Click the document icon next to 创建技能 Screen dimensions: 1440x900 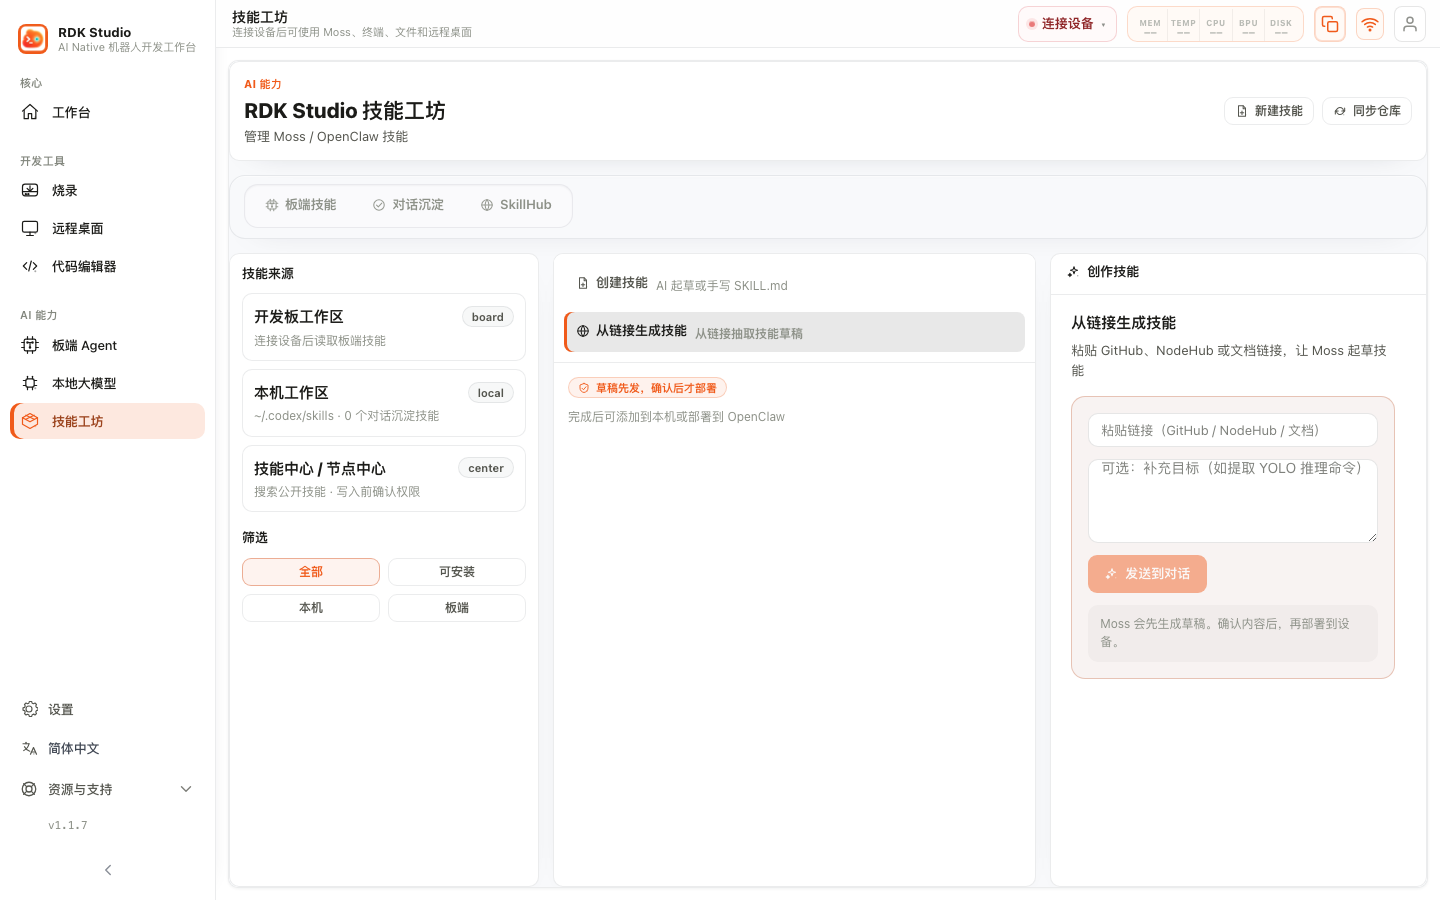point(583,283)
